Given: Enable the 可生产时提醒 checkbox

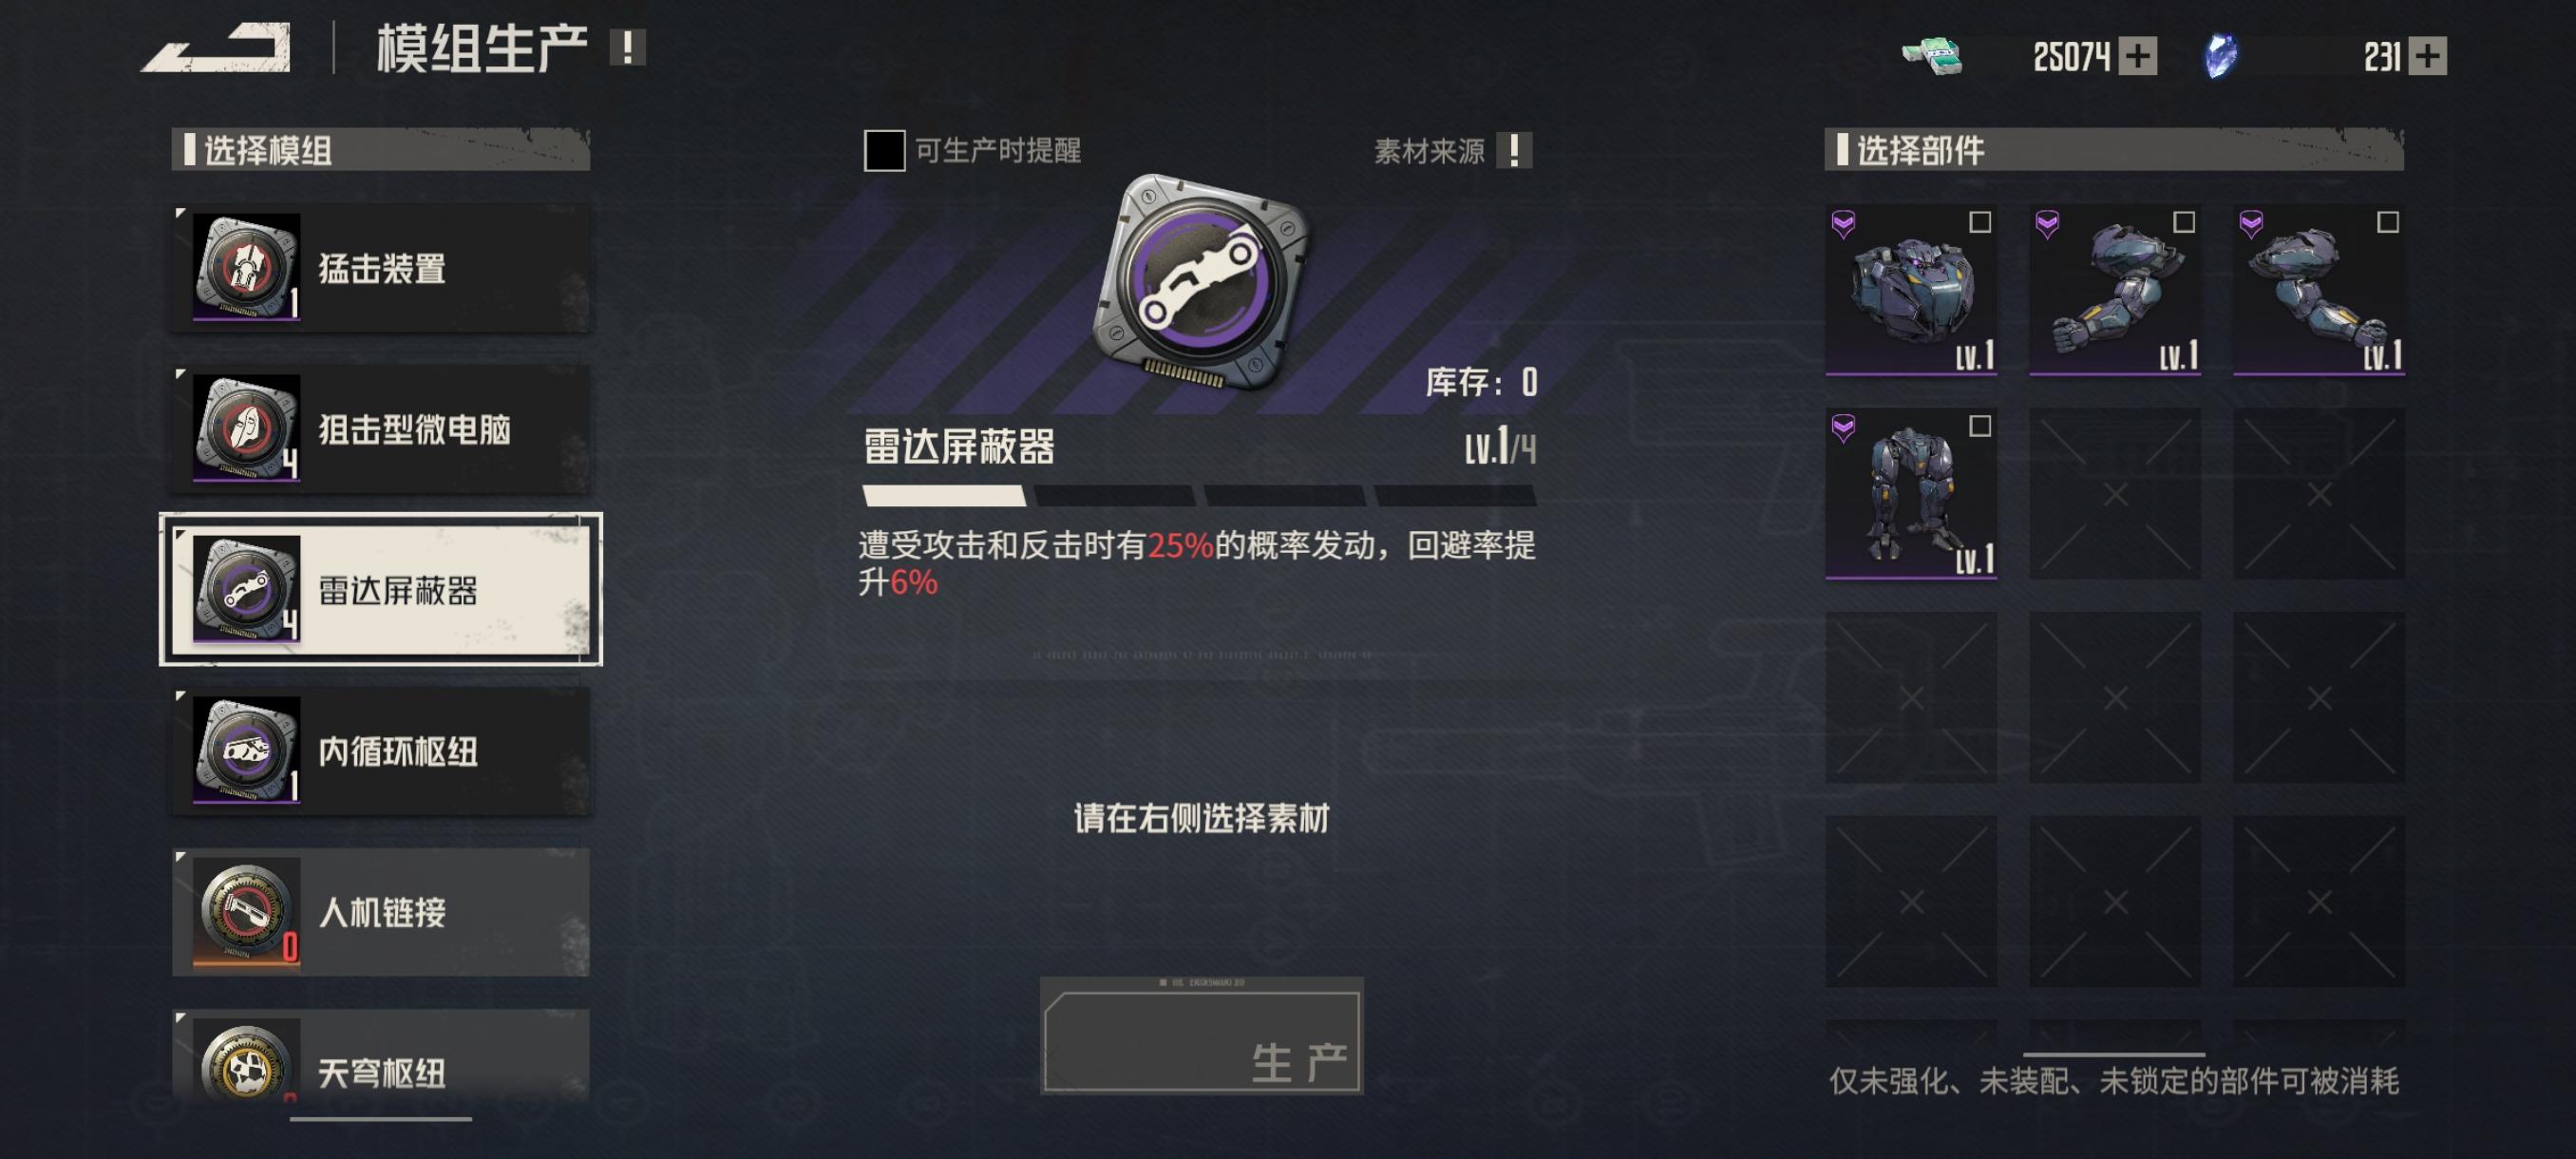Looking at the screenshot, I should coord(884,151).
